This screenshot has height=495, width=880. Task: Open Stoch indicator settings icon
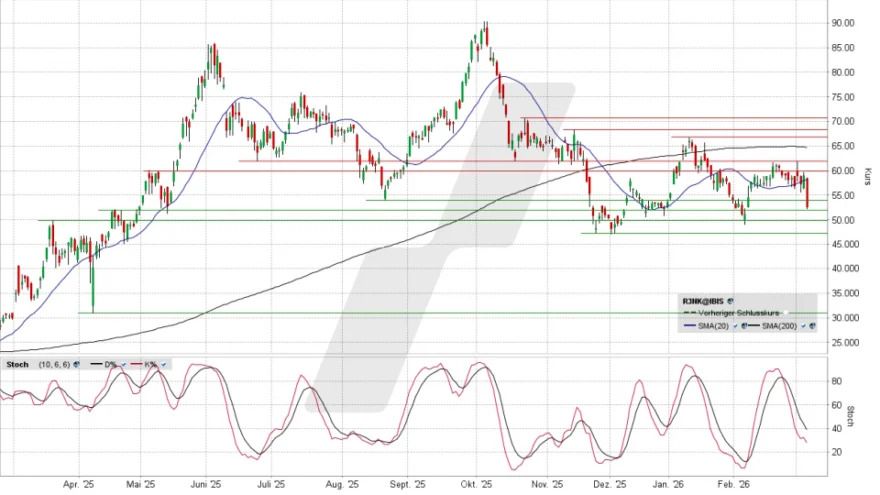pos(75,363)
